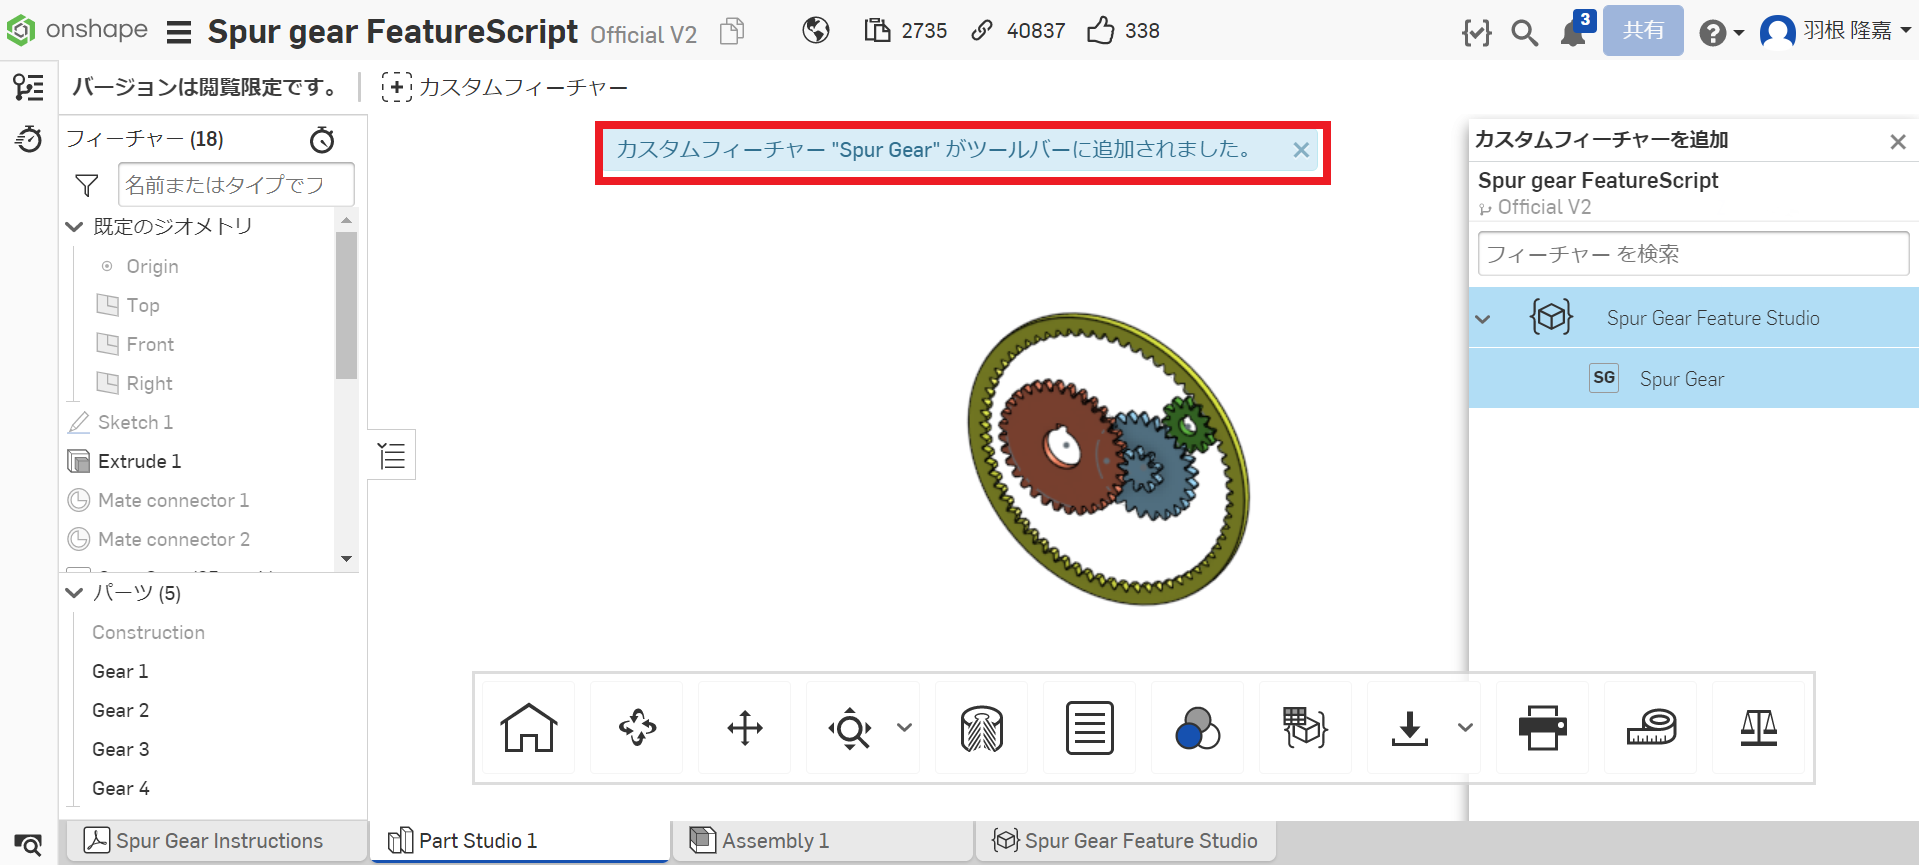Dismiss the Spur Gear added notification
Image resolution: width=1919 pixels, height=865 pixels.
1301,150
